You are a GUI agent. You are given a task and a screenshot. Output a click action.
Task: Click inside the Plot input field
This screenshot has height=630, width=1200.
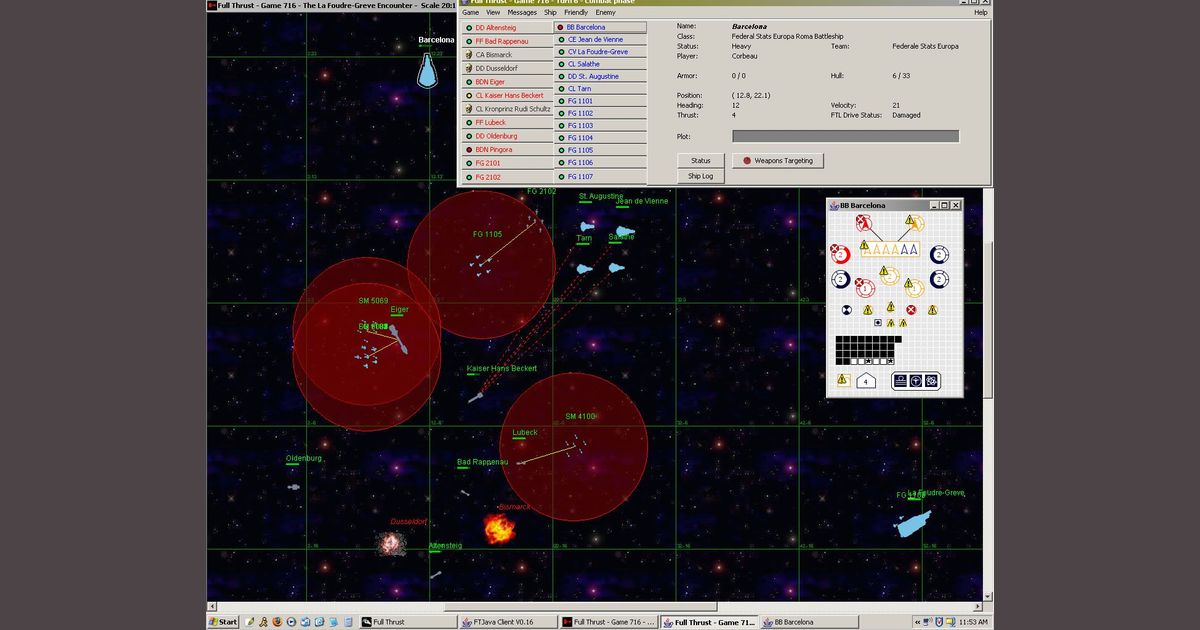click(845, 136)
